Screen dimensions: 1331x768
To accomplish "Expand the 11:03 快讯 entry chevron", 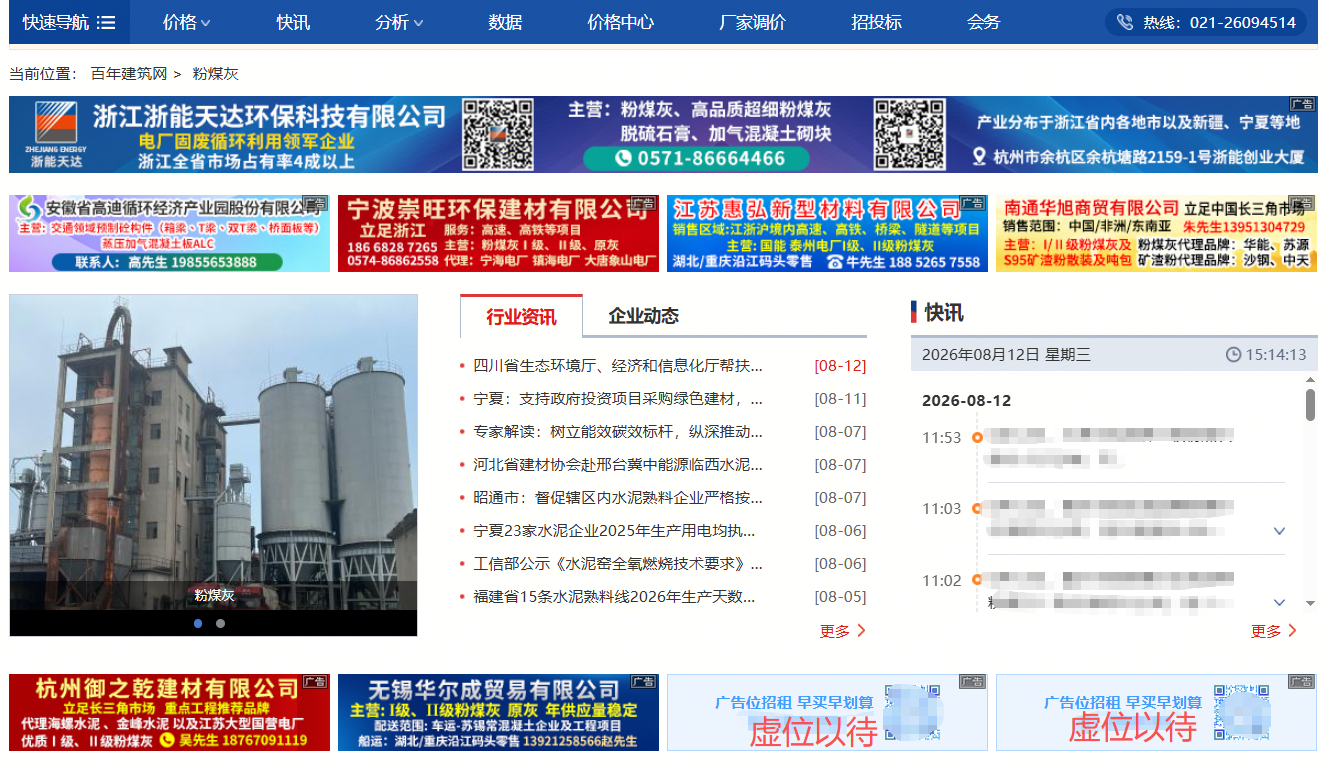I will click(x=1279, y=531).
